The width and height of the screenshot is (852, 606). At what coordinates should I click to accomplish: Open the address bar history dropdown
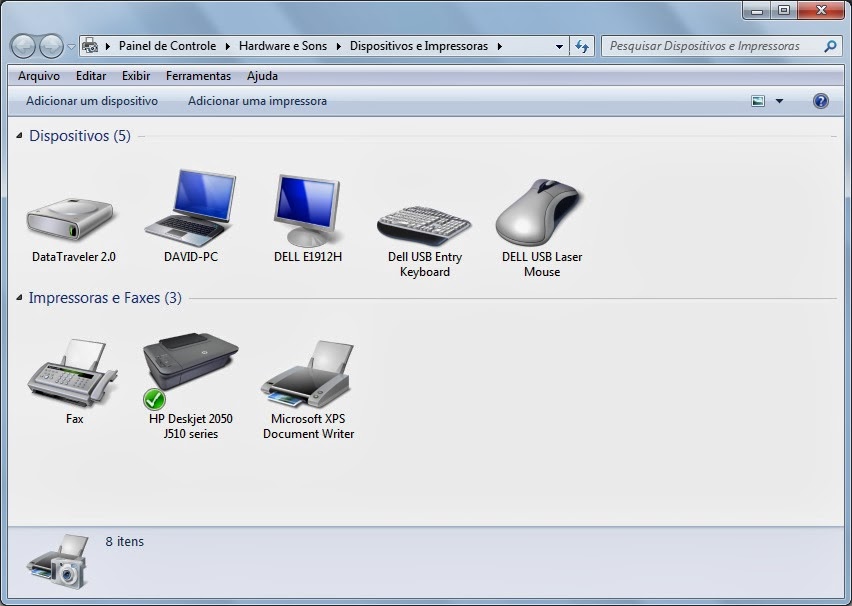559,47
